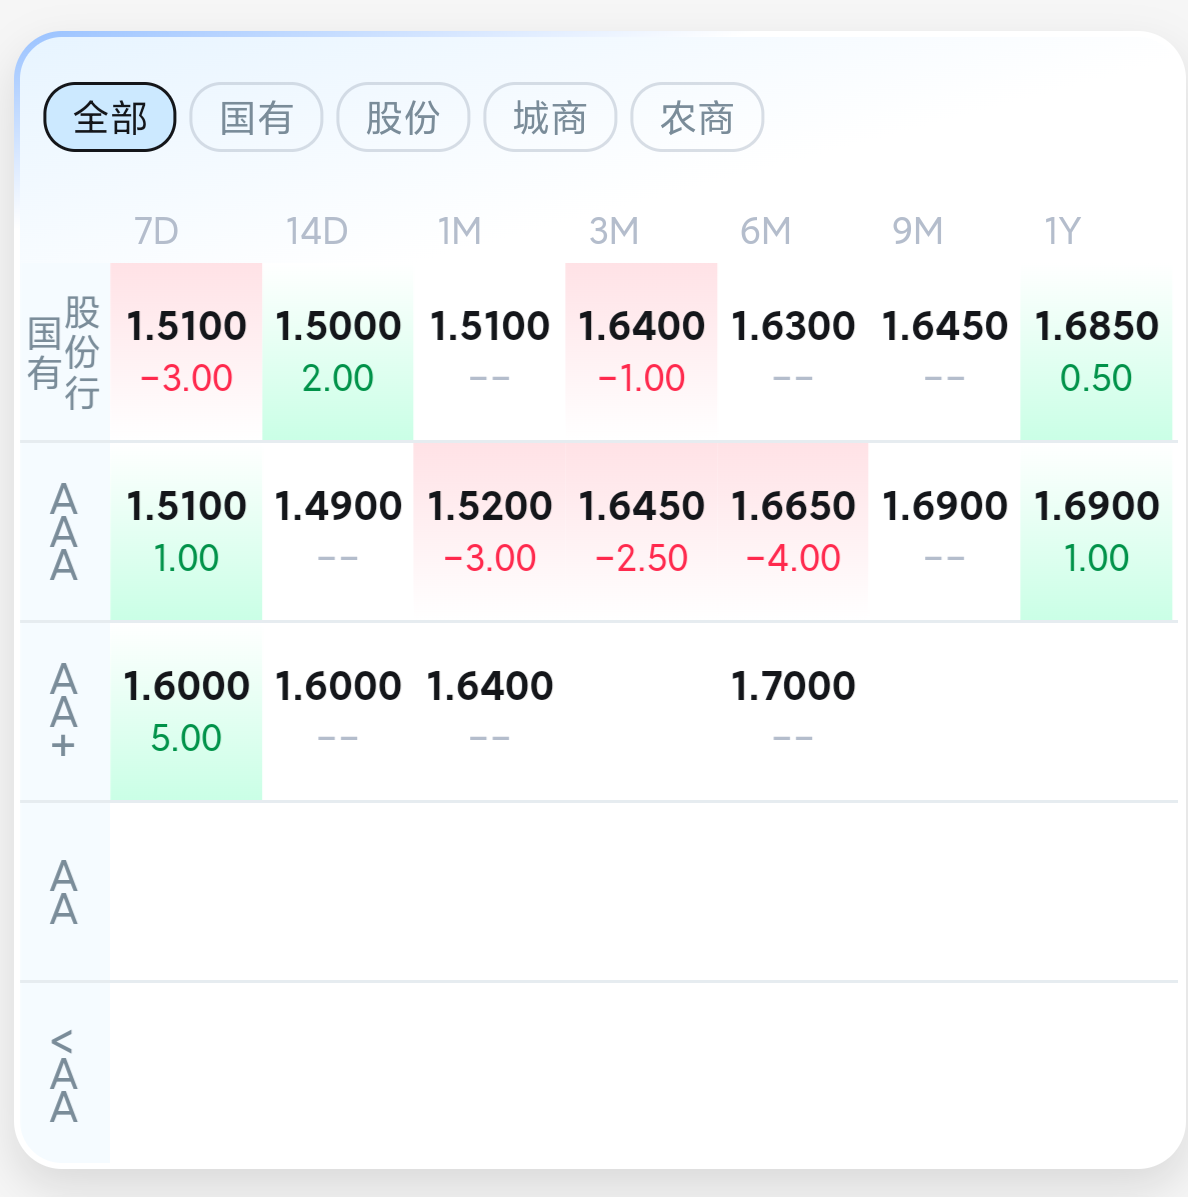Select the 全部 filter pill
Screen dimensions: 1188x1197
(x=110, y=118)
